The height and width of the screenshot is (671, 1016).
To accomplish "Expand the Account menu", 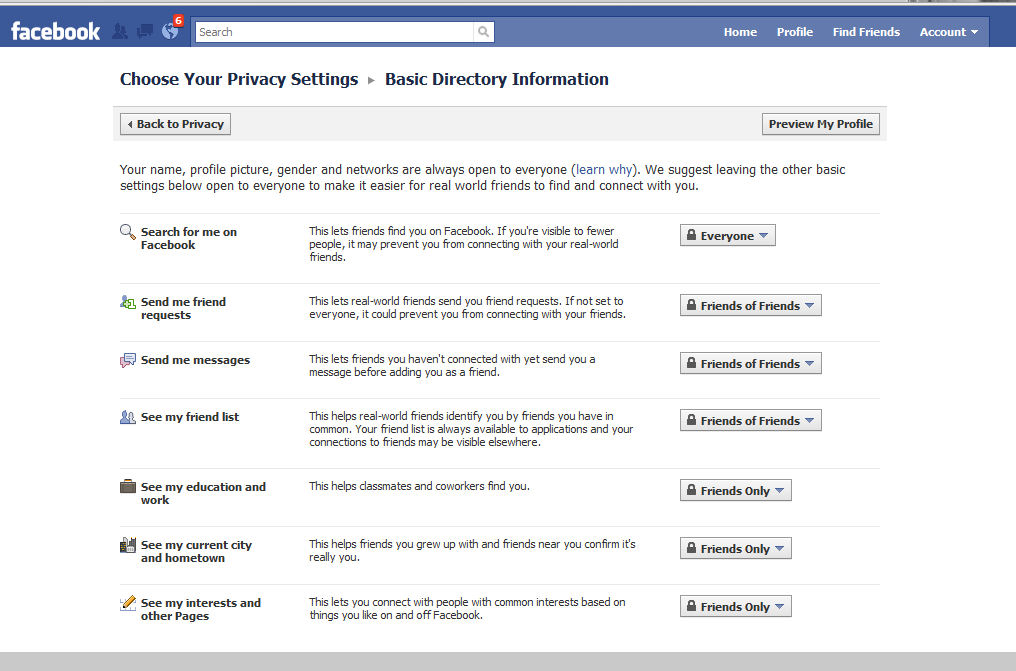I will pyautogui.click(x=949, y=32).
